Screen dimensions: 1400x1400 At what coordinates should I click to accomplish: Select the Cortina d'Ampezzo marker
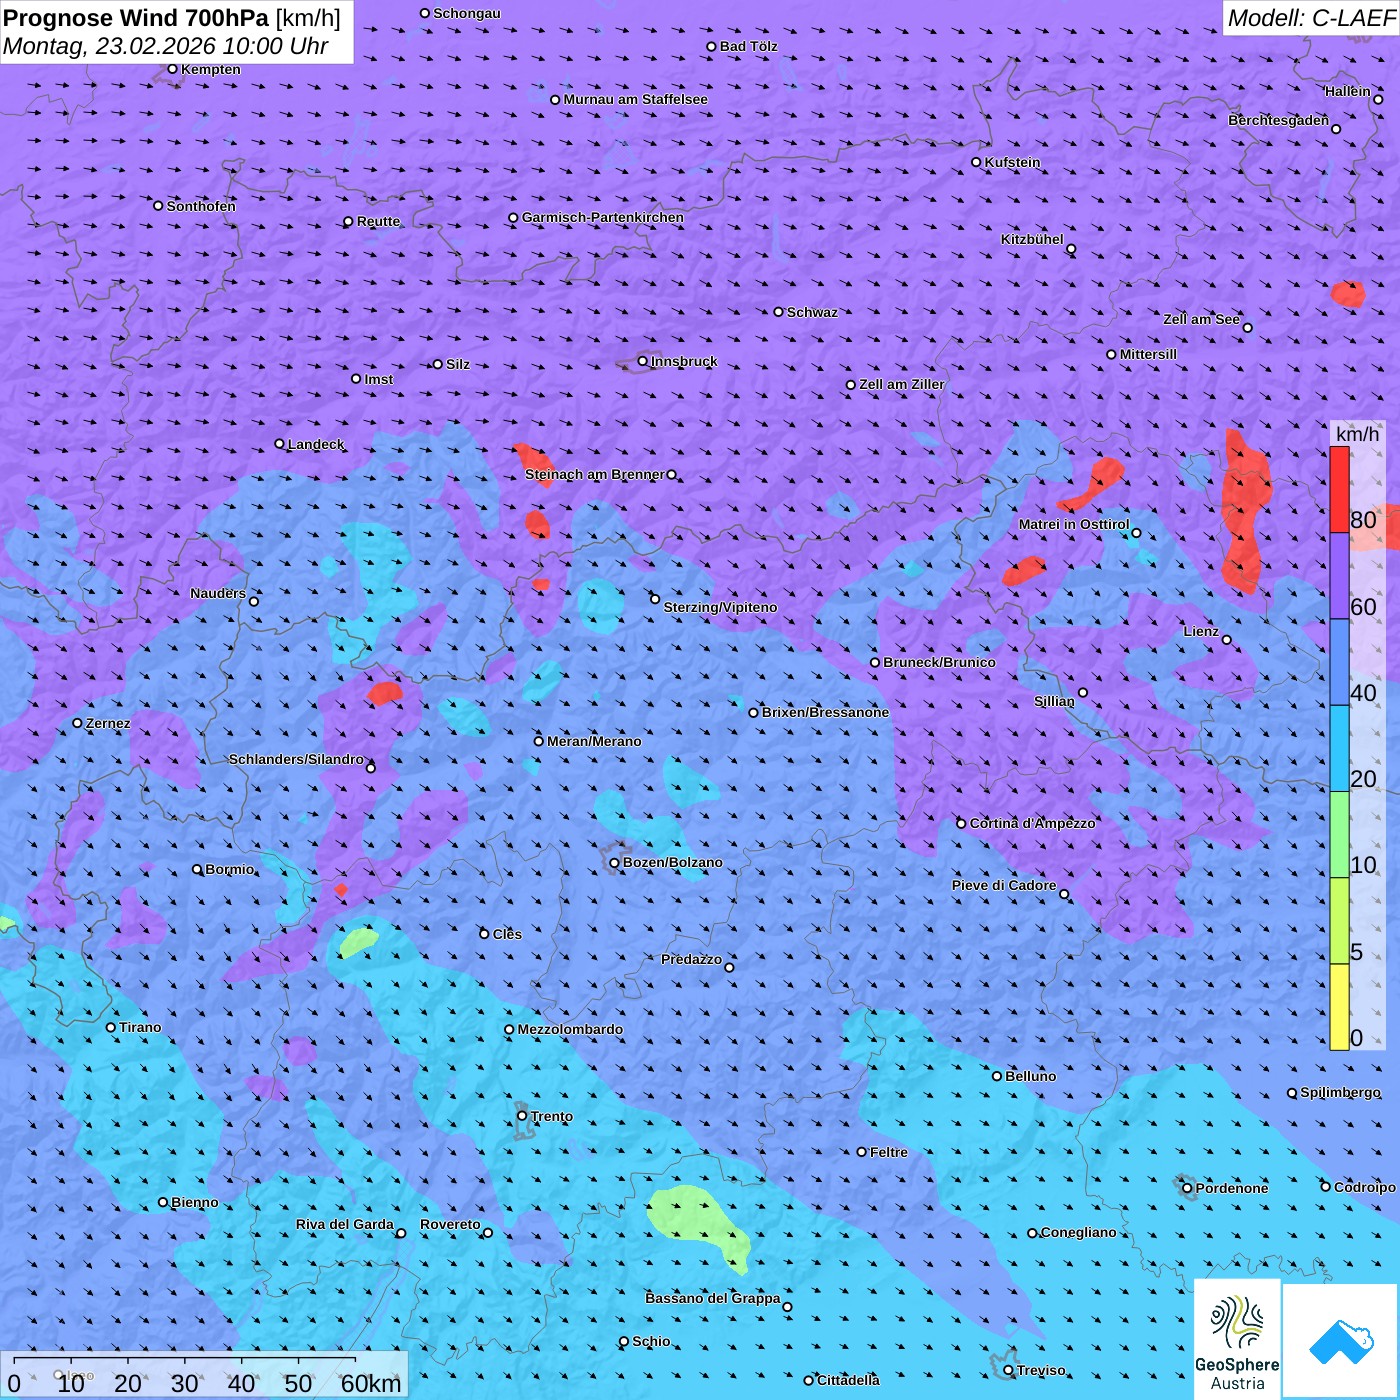(x=961, y=823)
